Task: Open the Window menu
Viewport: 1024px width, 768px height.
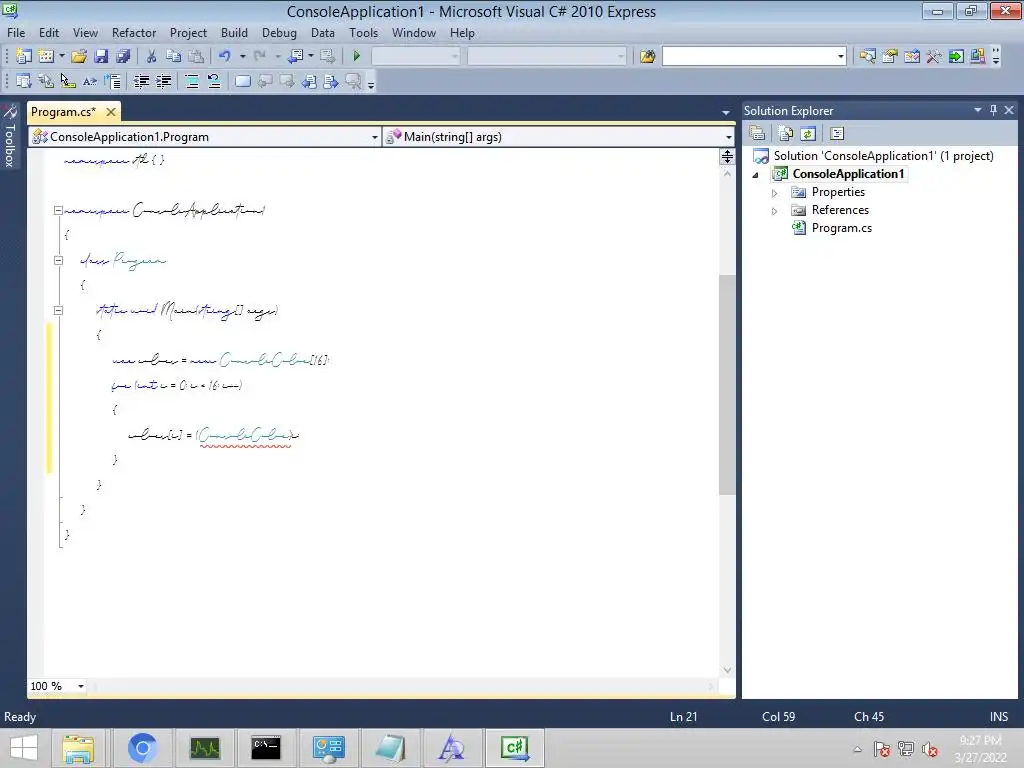Action: [x=413, y=33]
